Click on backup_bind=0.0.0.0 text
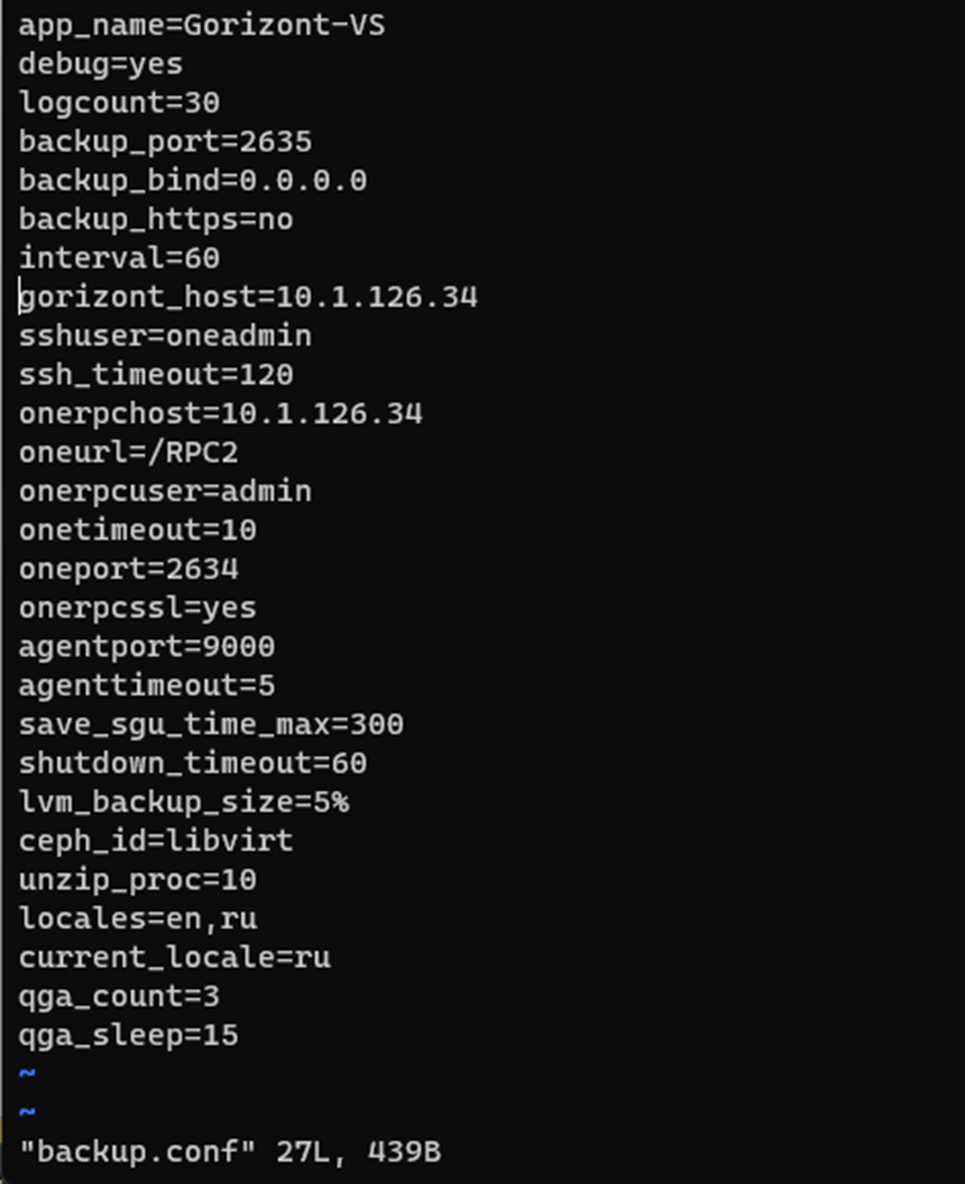 193,180
